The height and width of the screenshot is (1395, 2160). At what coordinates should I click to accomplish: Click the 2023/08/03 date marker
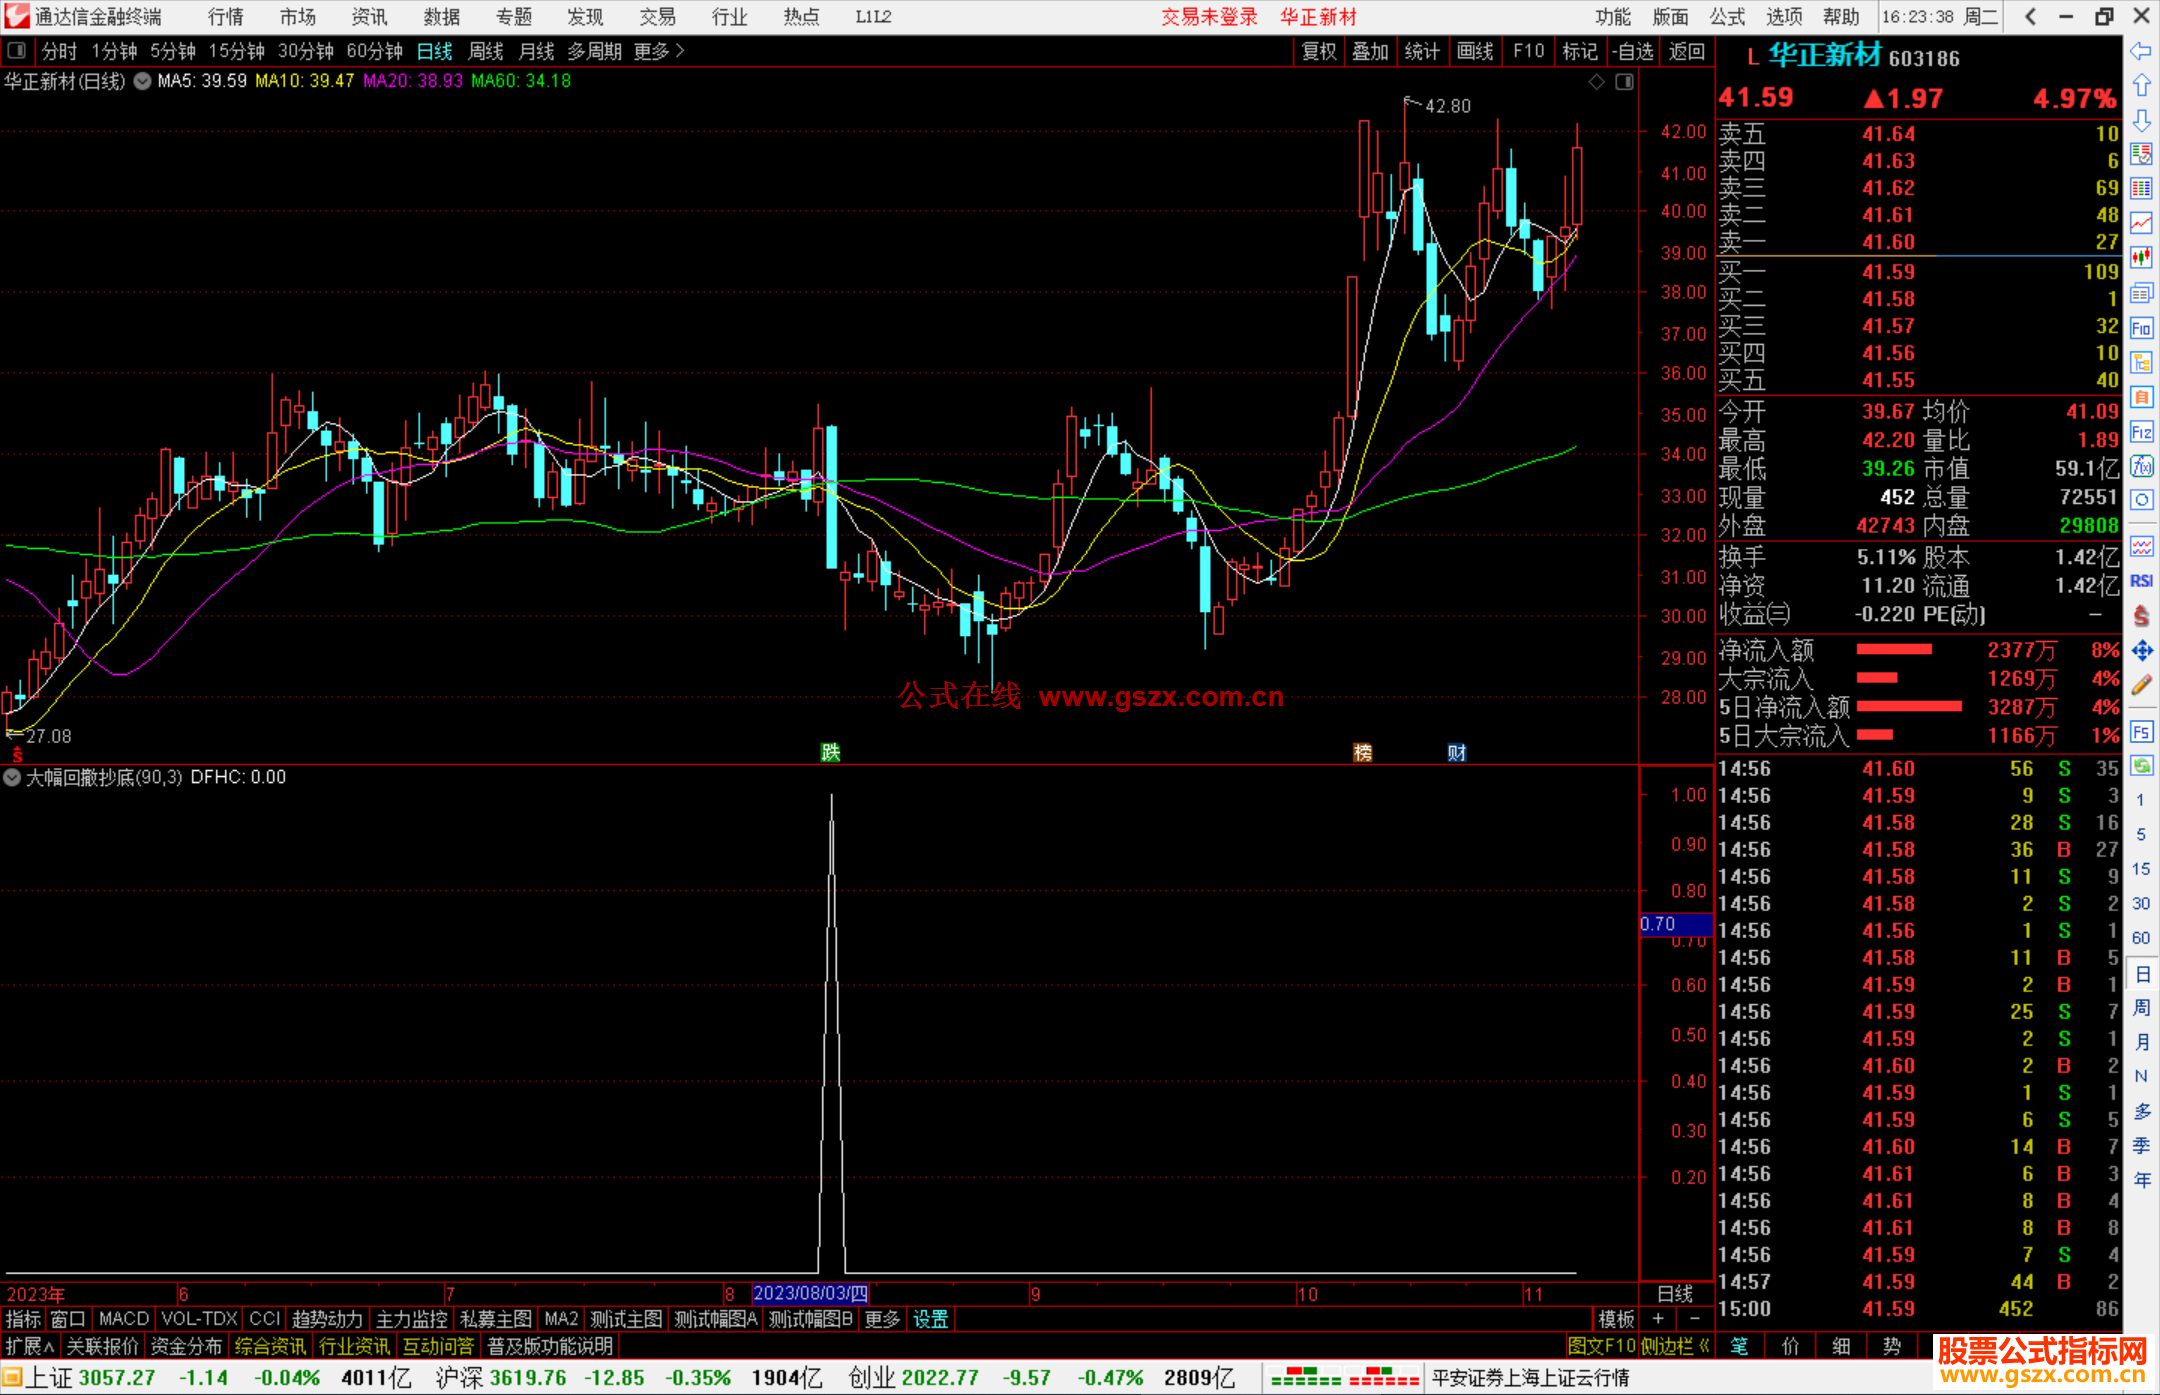pos(810,1293)
